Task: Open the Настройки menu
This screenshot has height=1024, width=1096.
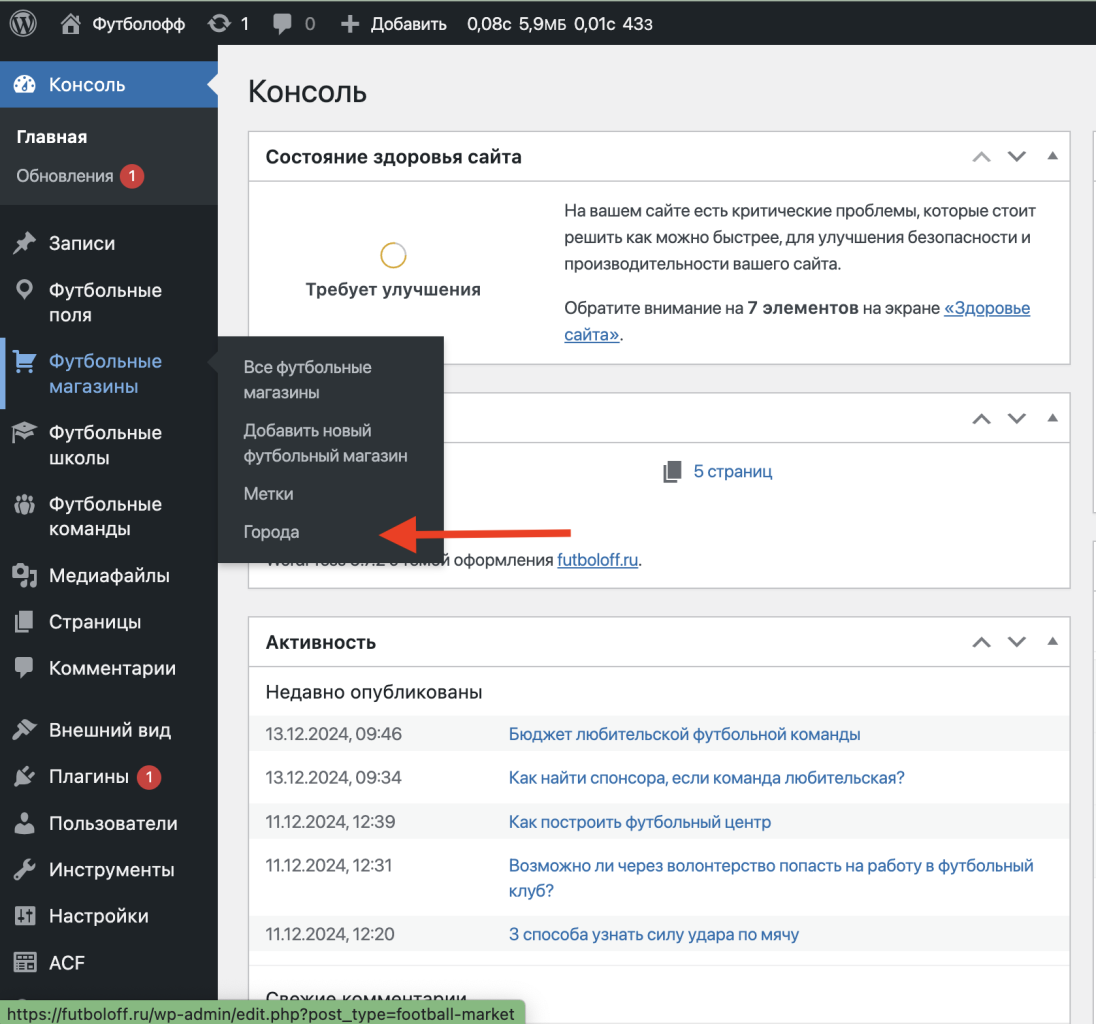Action: click(99, 916)
